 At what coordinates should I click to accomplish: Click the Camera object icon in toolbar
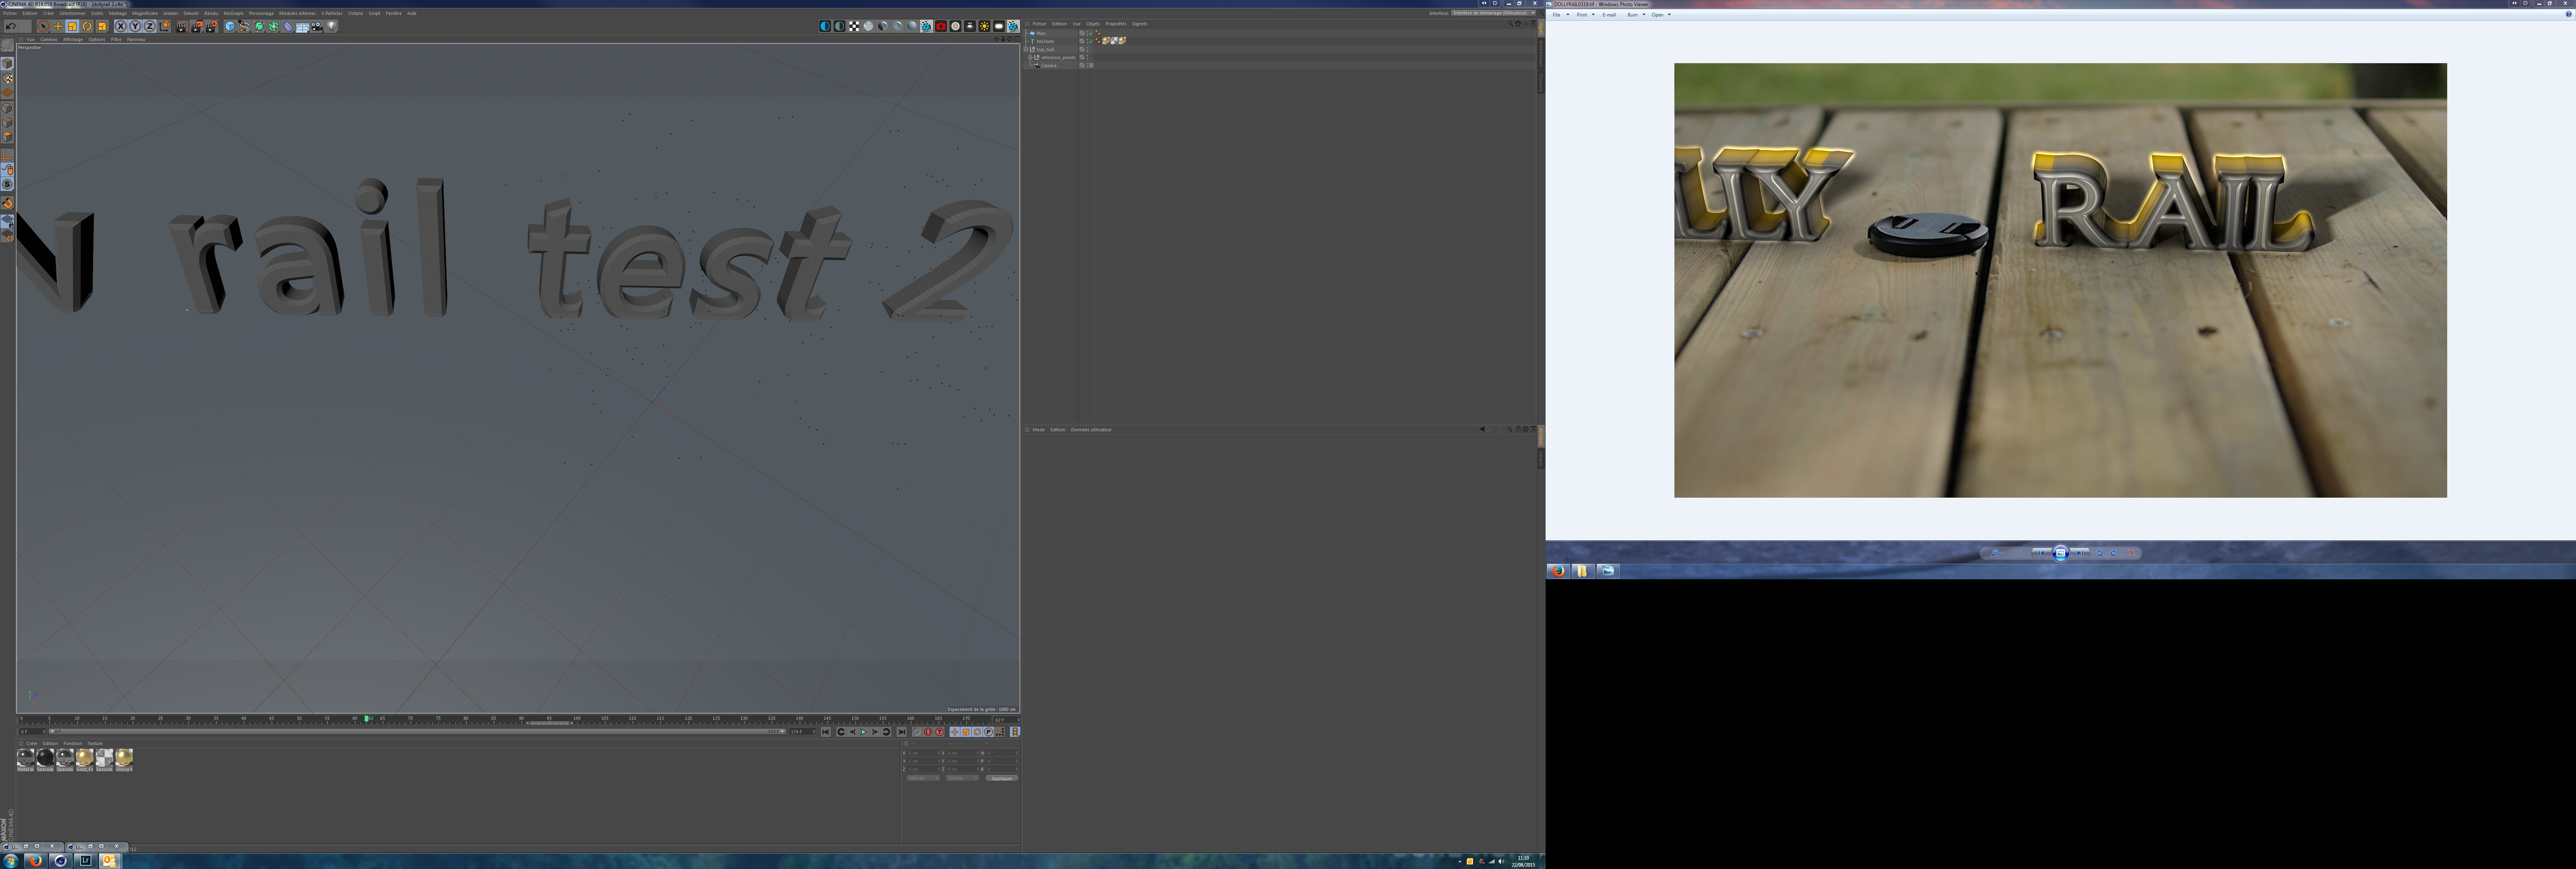click(317, 26)
